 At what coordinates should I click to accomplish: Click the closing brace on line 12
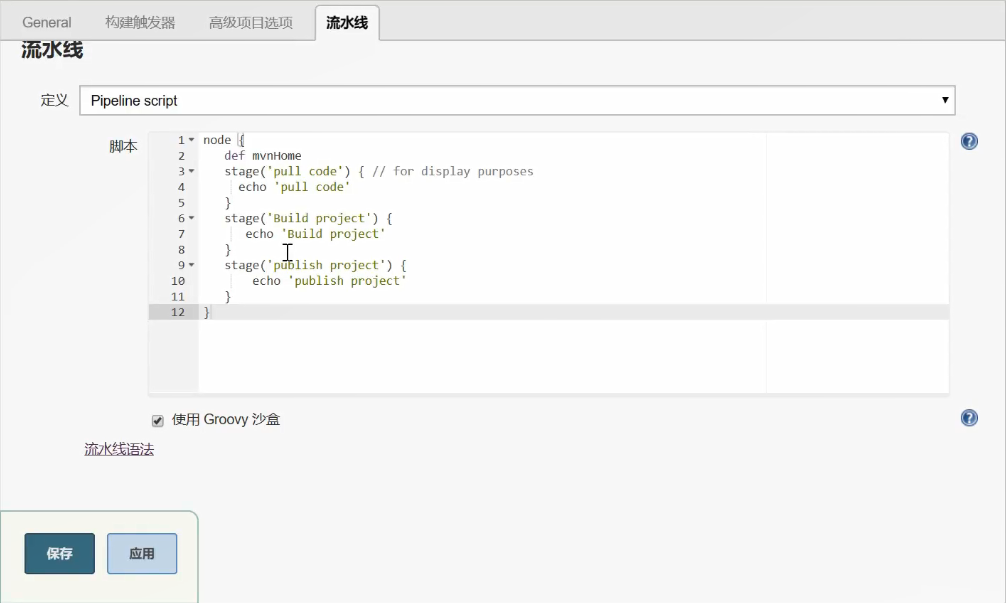207,312
